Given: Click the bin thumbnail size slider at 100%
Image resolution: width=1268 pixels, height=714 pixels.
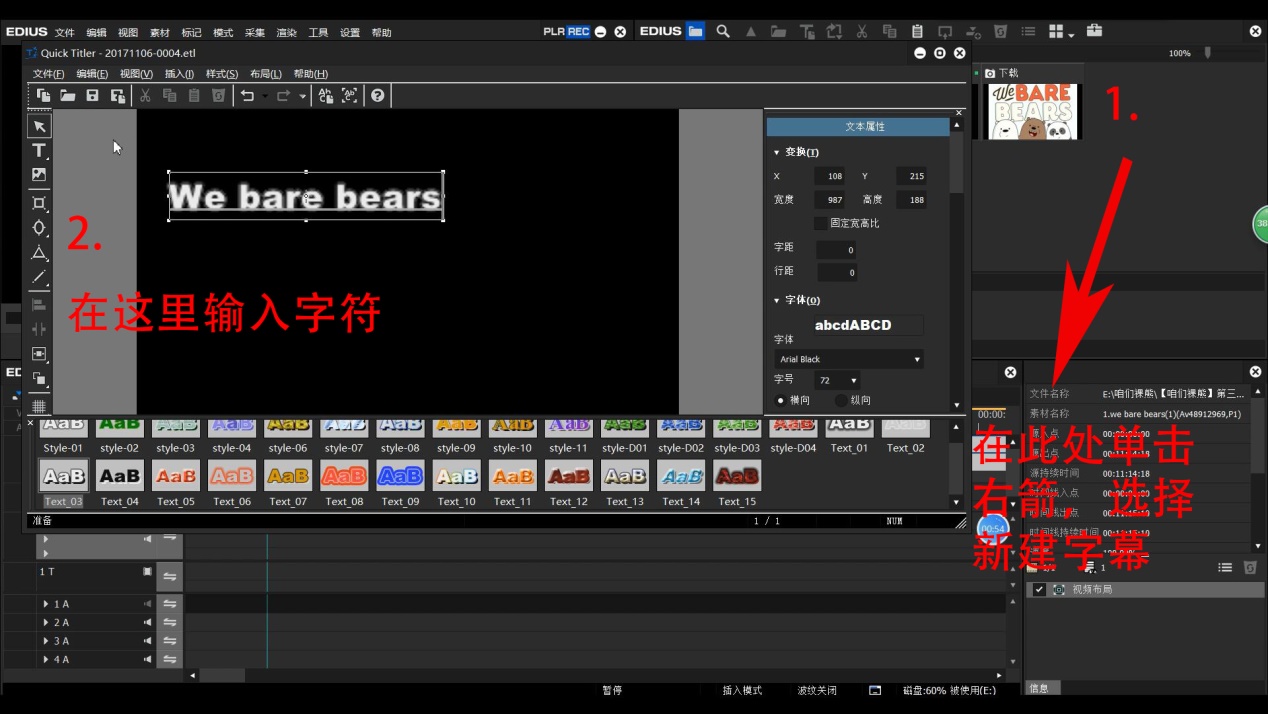Looking at the screenshot, I should (x=1207, y=53).
